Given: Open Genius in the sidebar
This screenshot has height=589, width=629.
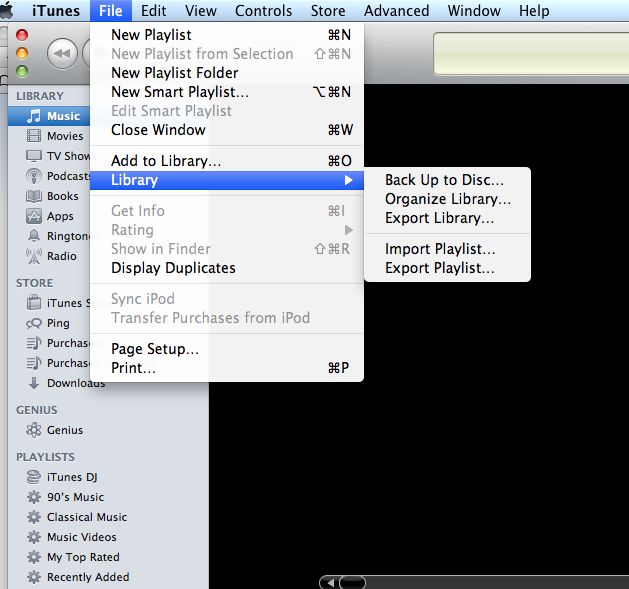Looking at the screenshot, I should pyautogui.click(x=65, y=430).
